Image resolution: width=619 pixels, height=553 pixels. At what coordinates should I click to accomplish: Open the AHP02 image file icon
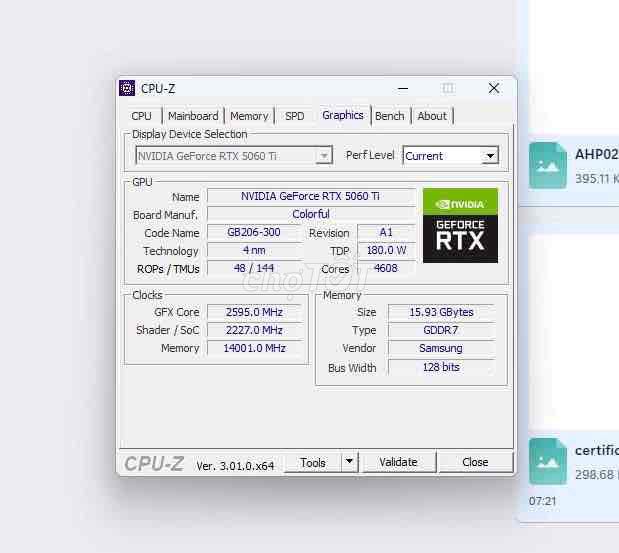point(548,165)
